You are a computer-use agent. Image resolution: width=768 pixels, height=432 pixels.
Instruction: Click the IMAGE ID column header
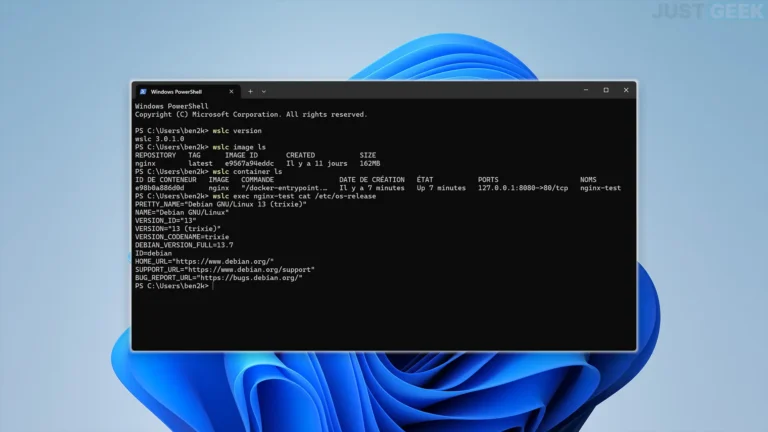coord(241,155)
